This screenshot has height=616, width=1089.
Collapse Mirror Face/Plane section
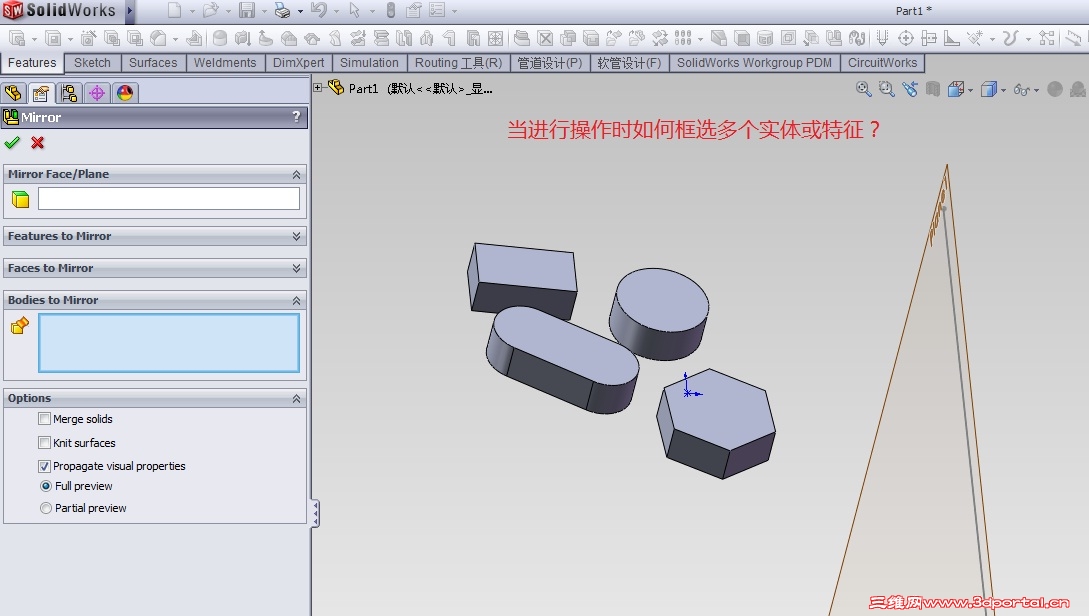pyautogui.click(x=297, y=174)
